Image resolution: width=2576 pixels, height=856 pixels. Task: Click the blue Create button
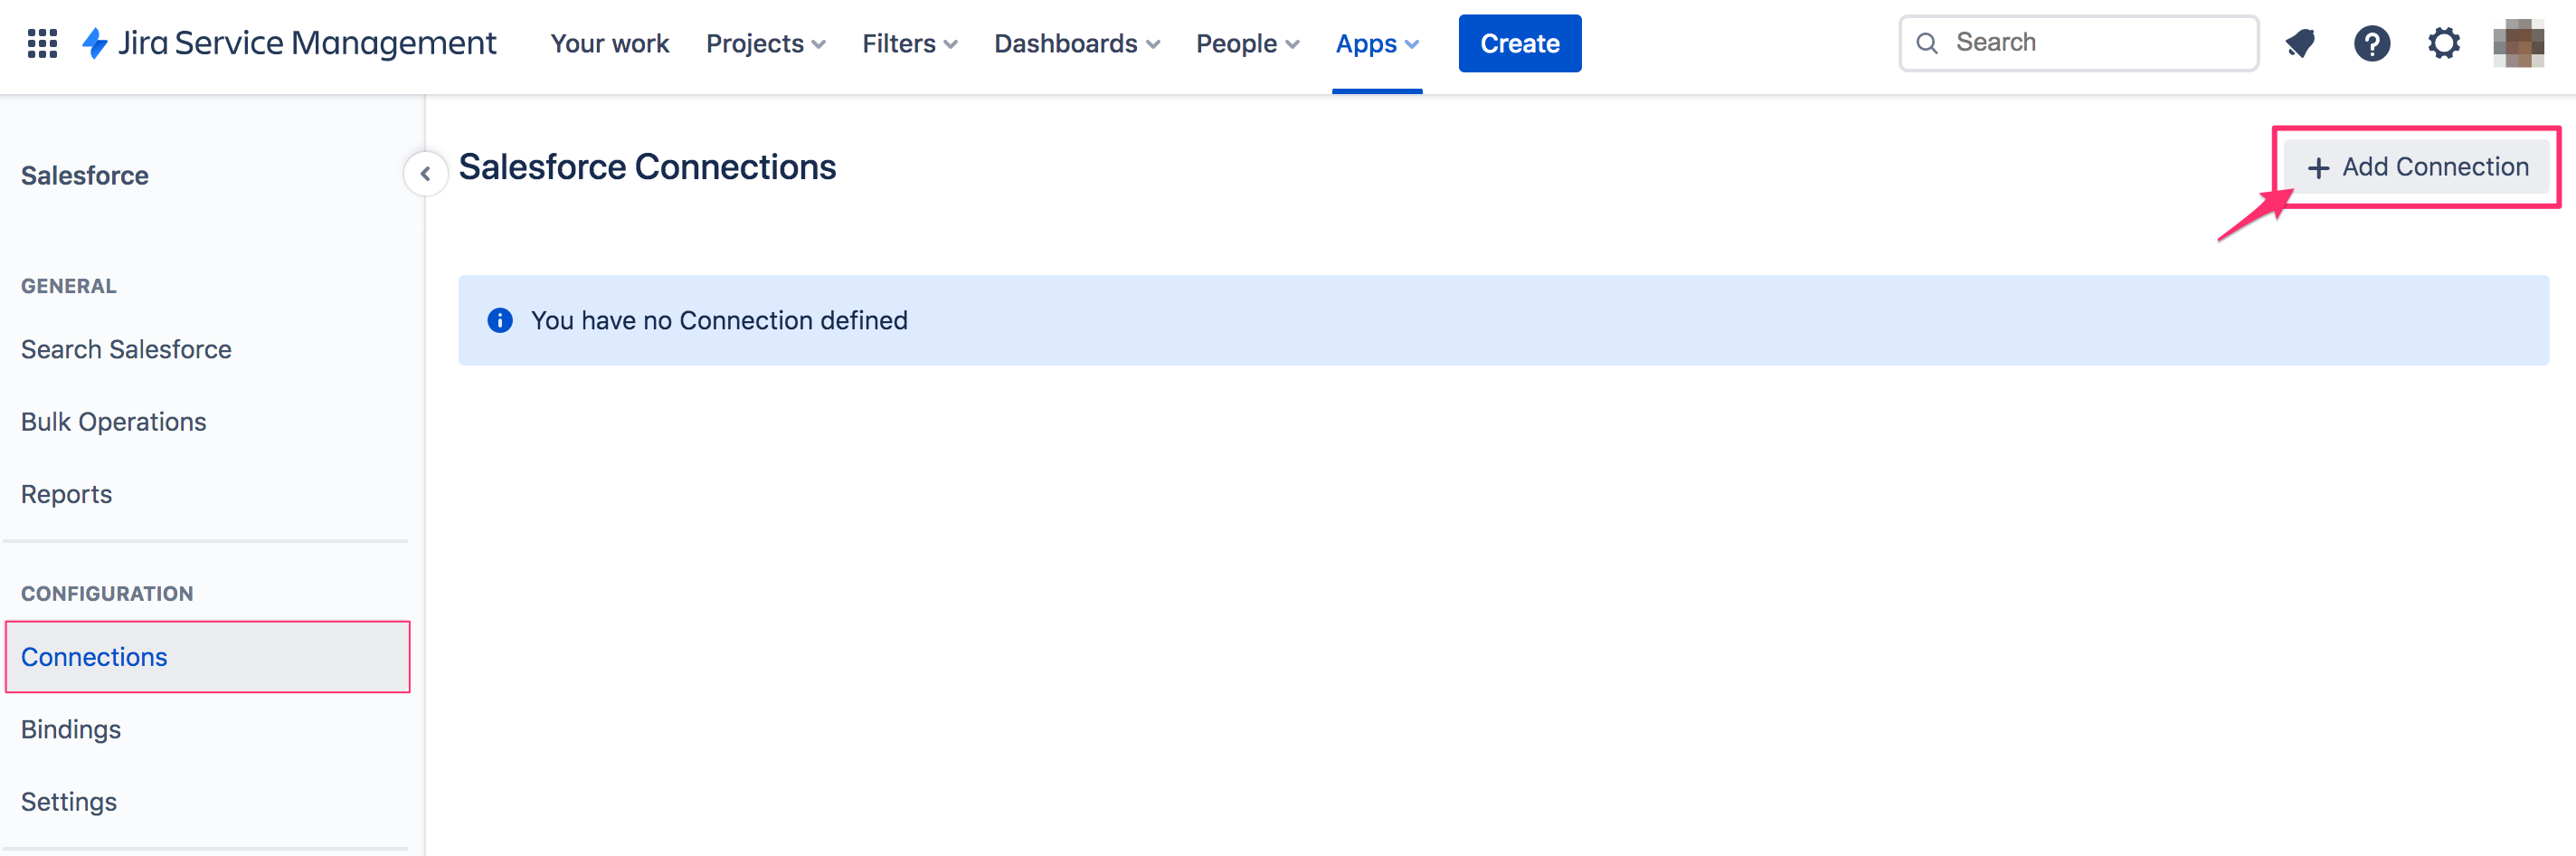click(1519, 43)
